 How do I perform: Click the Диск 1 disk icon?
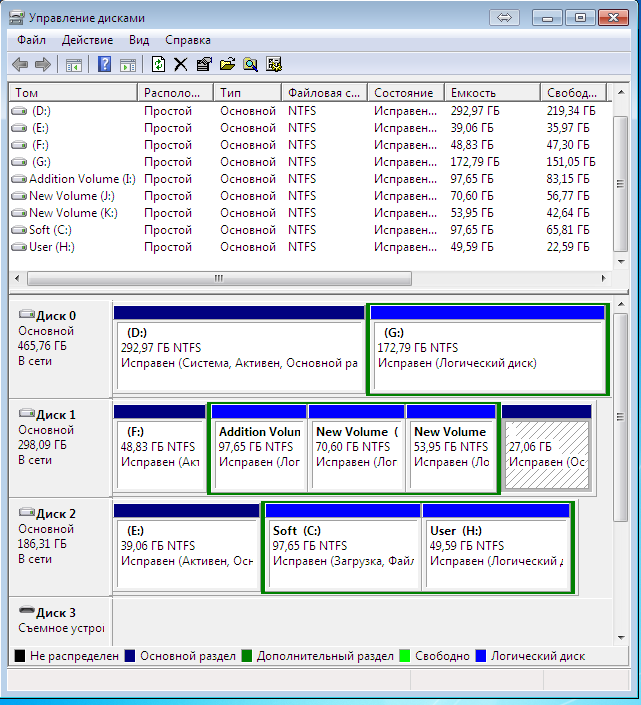27,413
